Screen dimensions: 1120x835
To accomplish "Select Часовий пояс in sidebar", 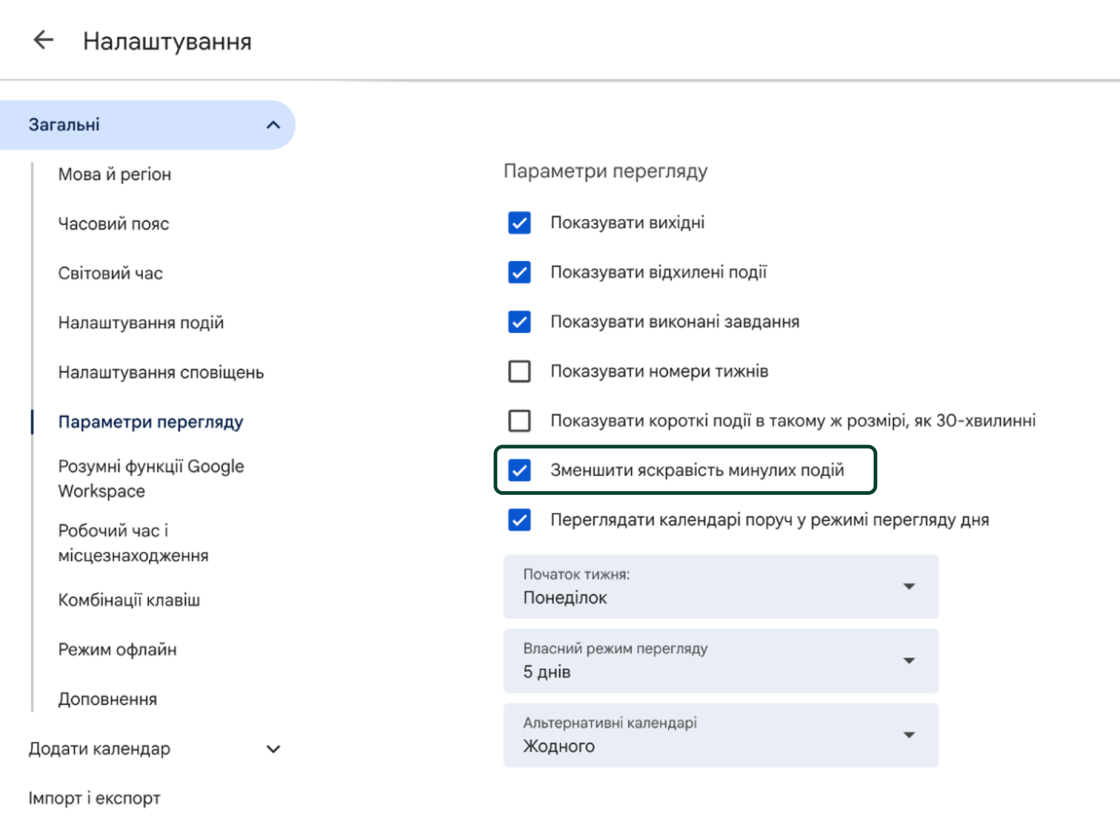I will (x=114, y=224).
